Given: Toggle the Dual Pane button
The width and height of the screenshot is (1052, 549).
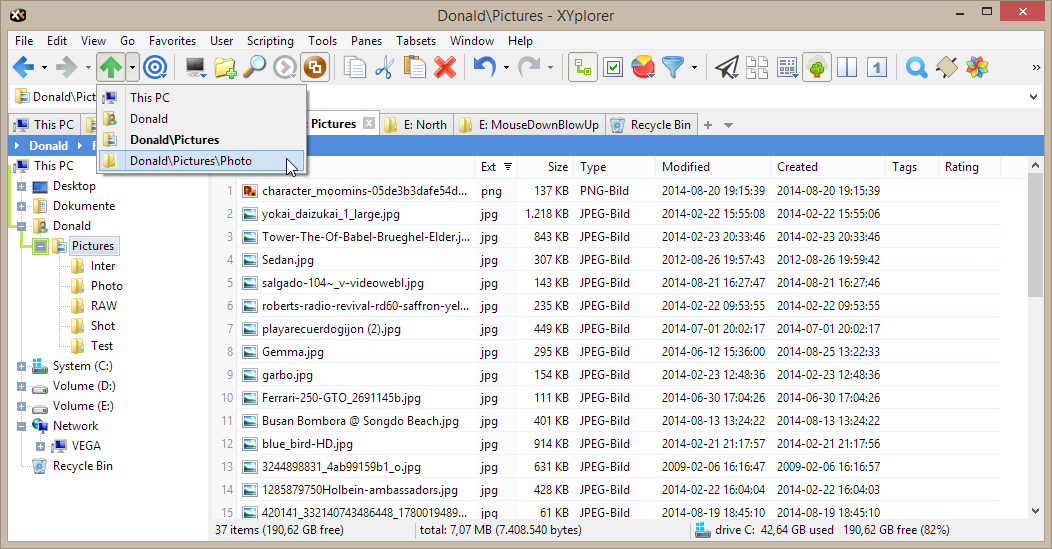Looking at the screenshot, I should [x=847, y=68].
